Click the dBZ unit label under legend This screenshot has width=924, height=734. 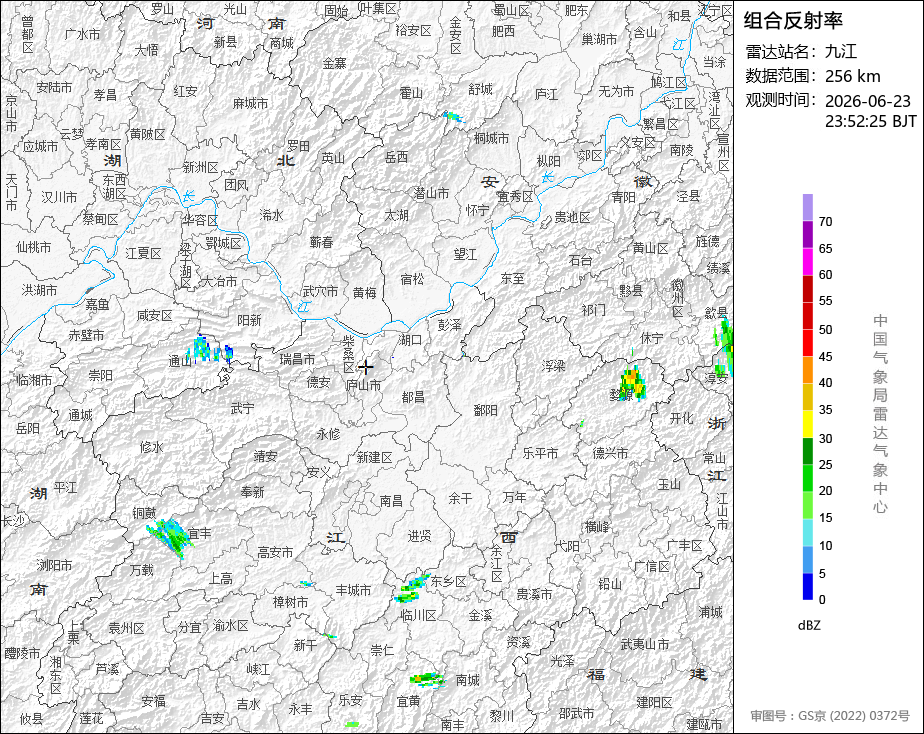(x=808, y=625)
